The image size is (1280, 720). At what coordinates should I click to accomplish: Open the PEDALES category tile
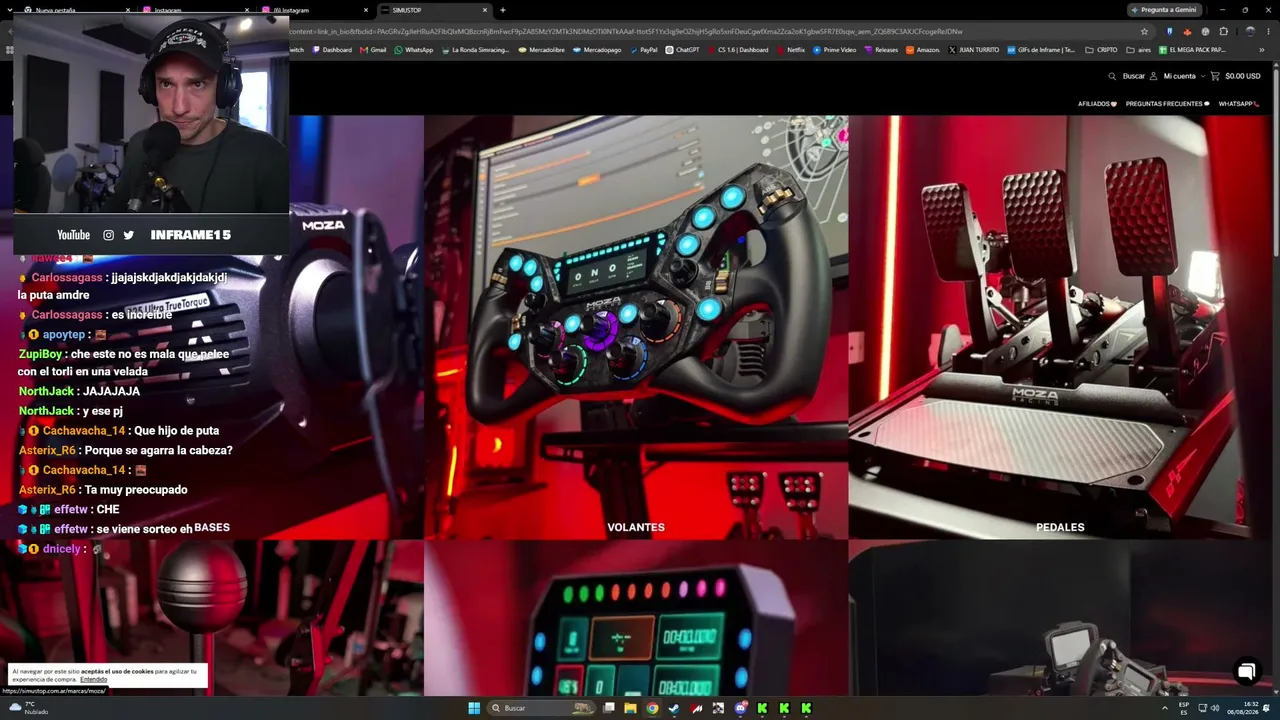pos(1060,327)
